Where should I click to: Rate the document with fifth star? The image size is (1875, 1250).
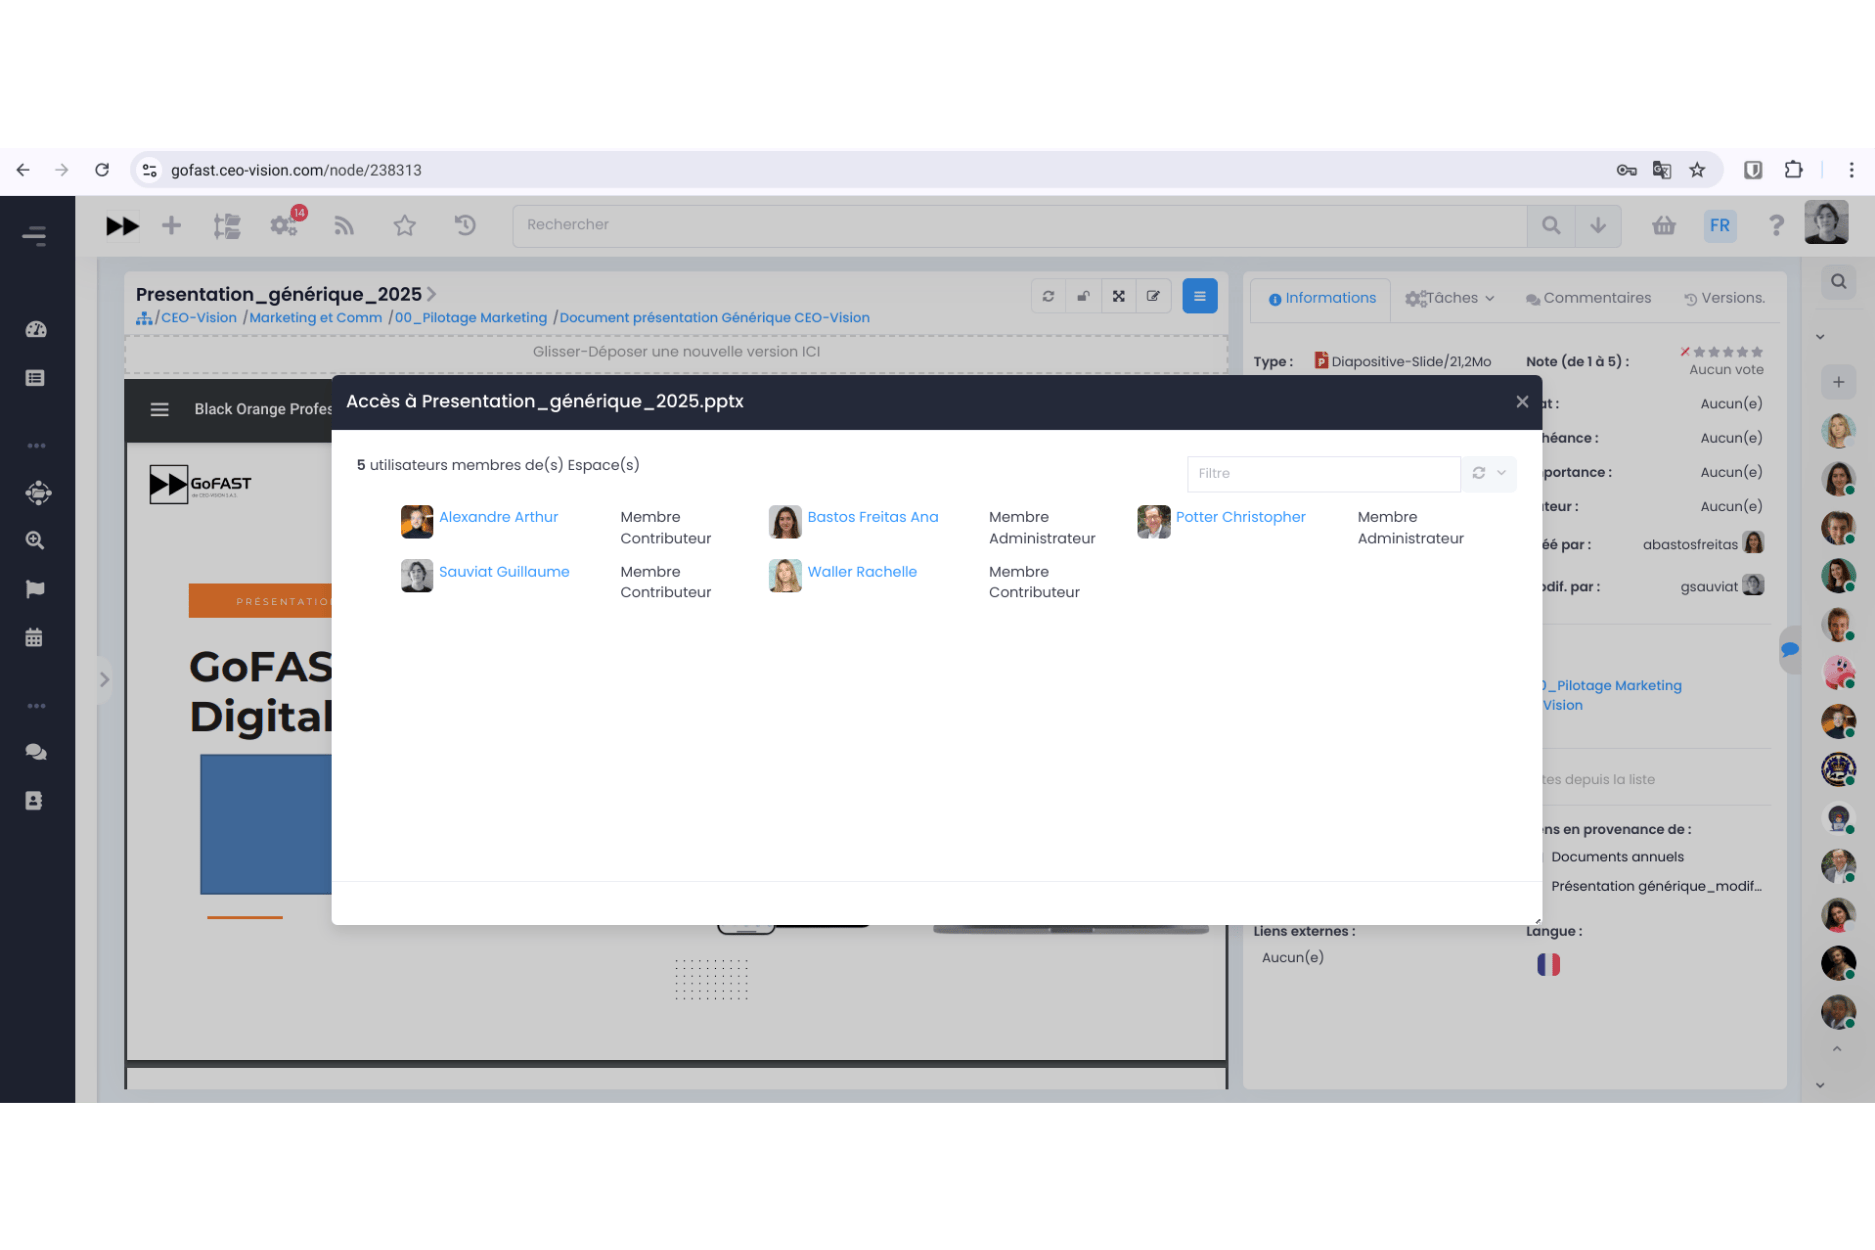pos(1757,352)
